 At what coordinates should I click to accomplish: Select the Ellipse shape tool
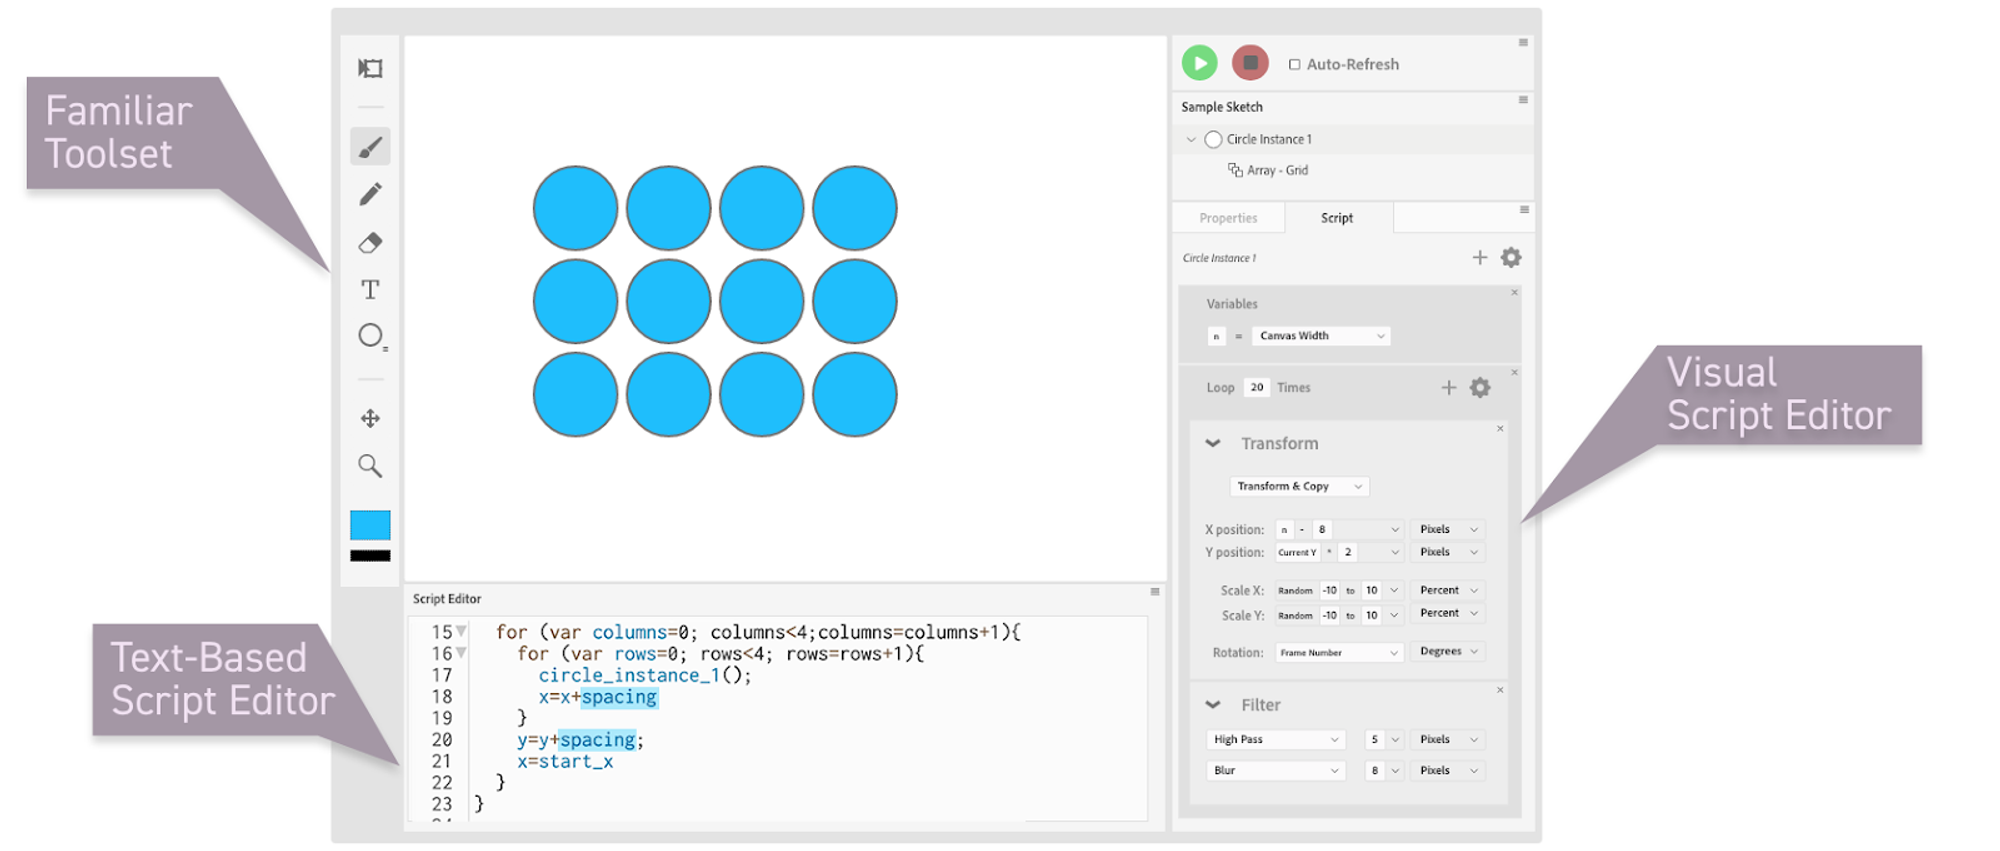coord(371,336)
